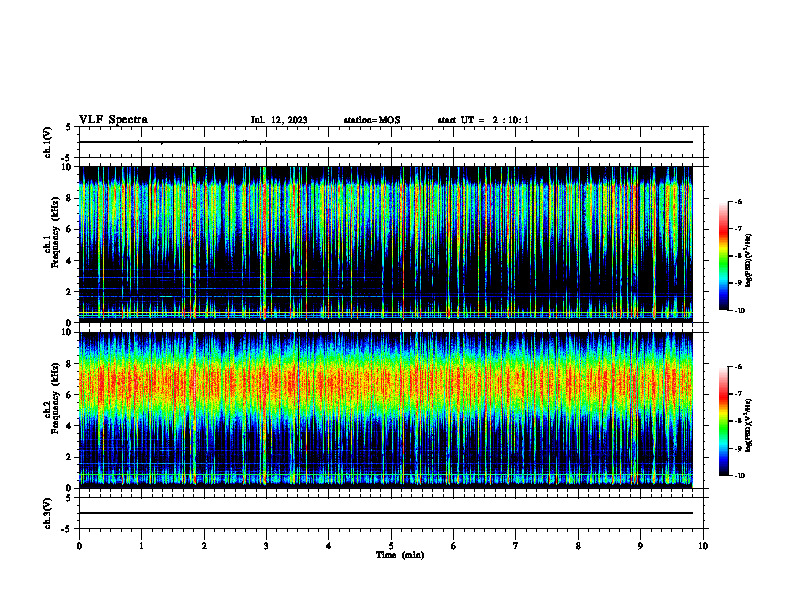
Task: Click the time axis tick label '8'
Action: click(578, 546)
